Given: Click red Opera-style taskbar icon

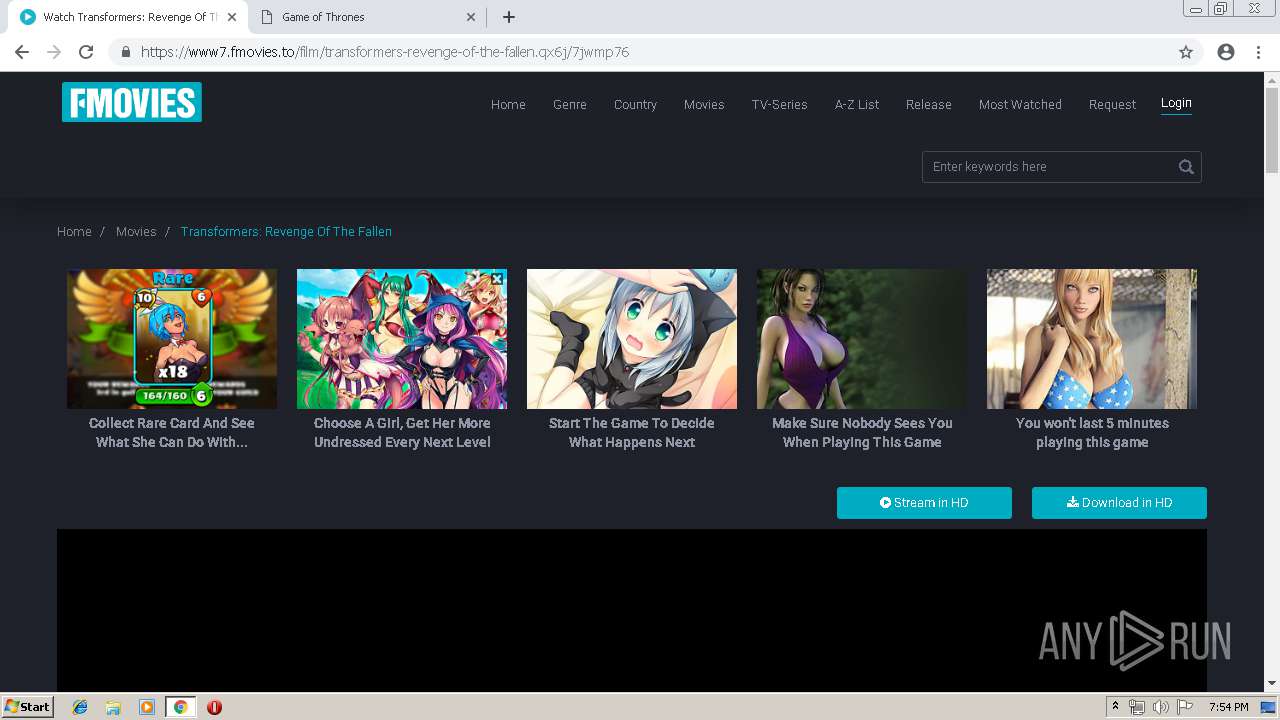Looking at the screenshot, I should click(x=214, y=707).
